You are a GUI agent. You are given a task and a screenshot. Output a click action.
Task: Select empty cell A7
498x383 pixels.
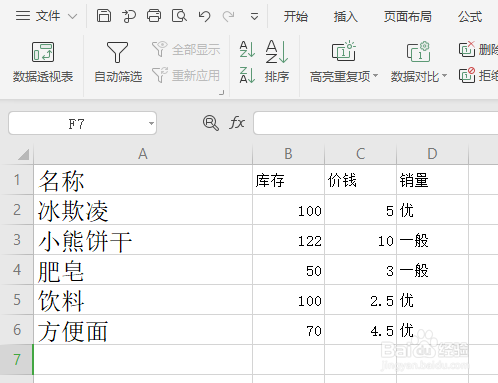click(143, 360)
